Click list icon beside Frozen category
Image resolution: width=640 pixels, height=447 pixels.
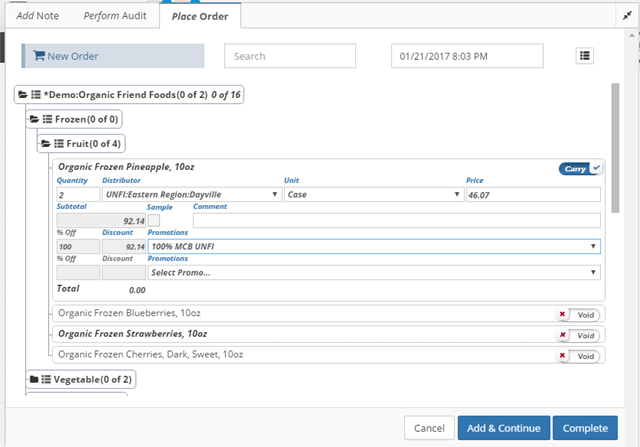pyautogui.click(x=47, y=119)
